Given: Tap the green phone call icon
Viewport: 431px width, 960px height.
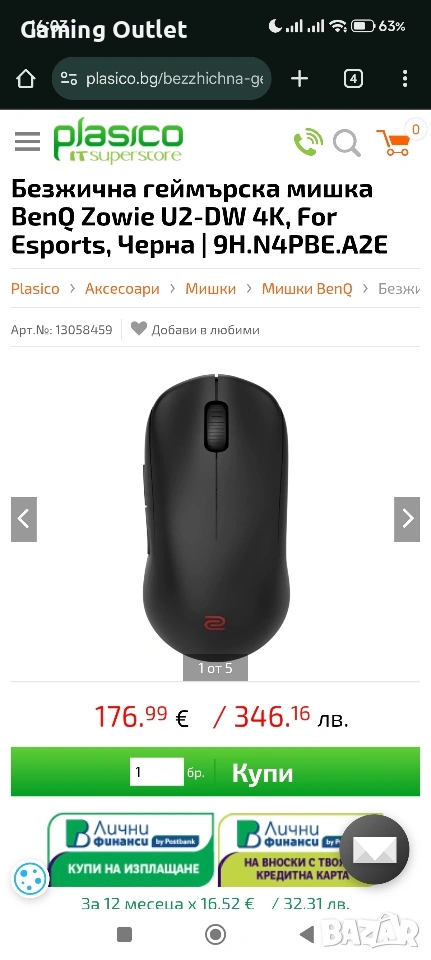Looking at the screenshot, I should (308, 142).
